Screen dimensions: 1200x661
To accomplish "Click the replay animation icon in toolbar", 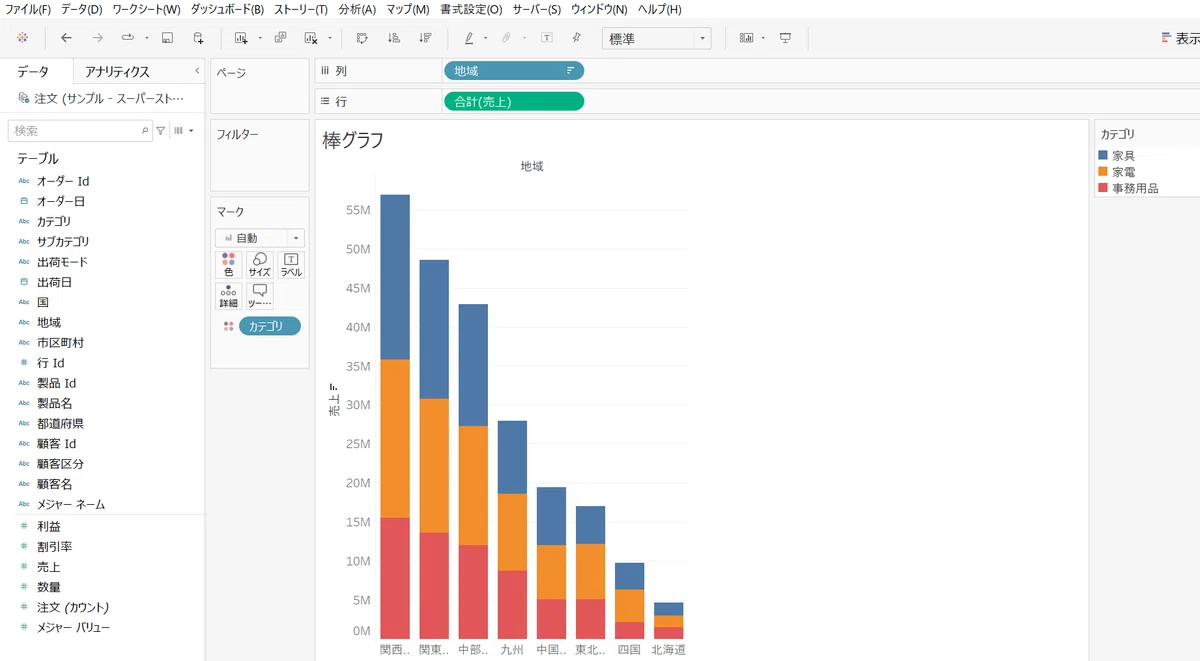I will (x=128, y=38).
